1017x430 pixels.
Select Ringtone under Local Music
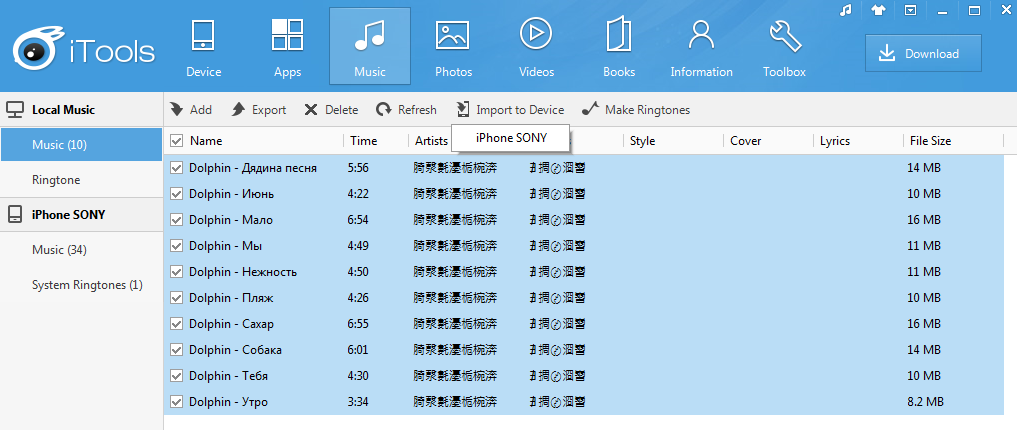[56, 180]
